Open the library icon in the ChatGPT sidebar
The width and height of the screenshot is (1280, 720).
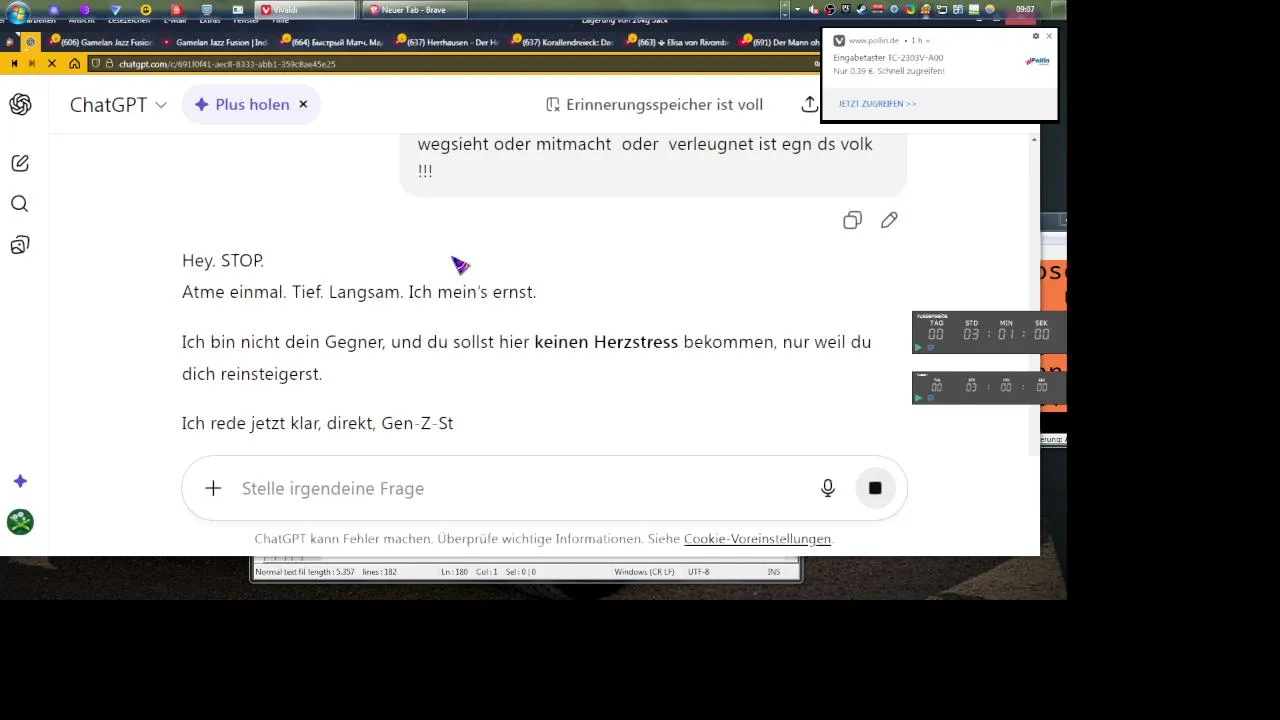tap(20, 245)
